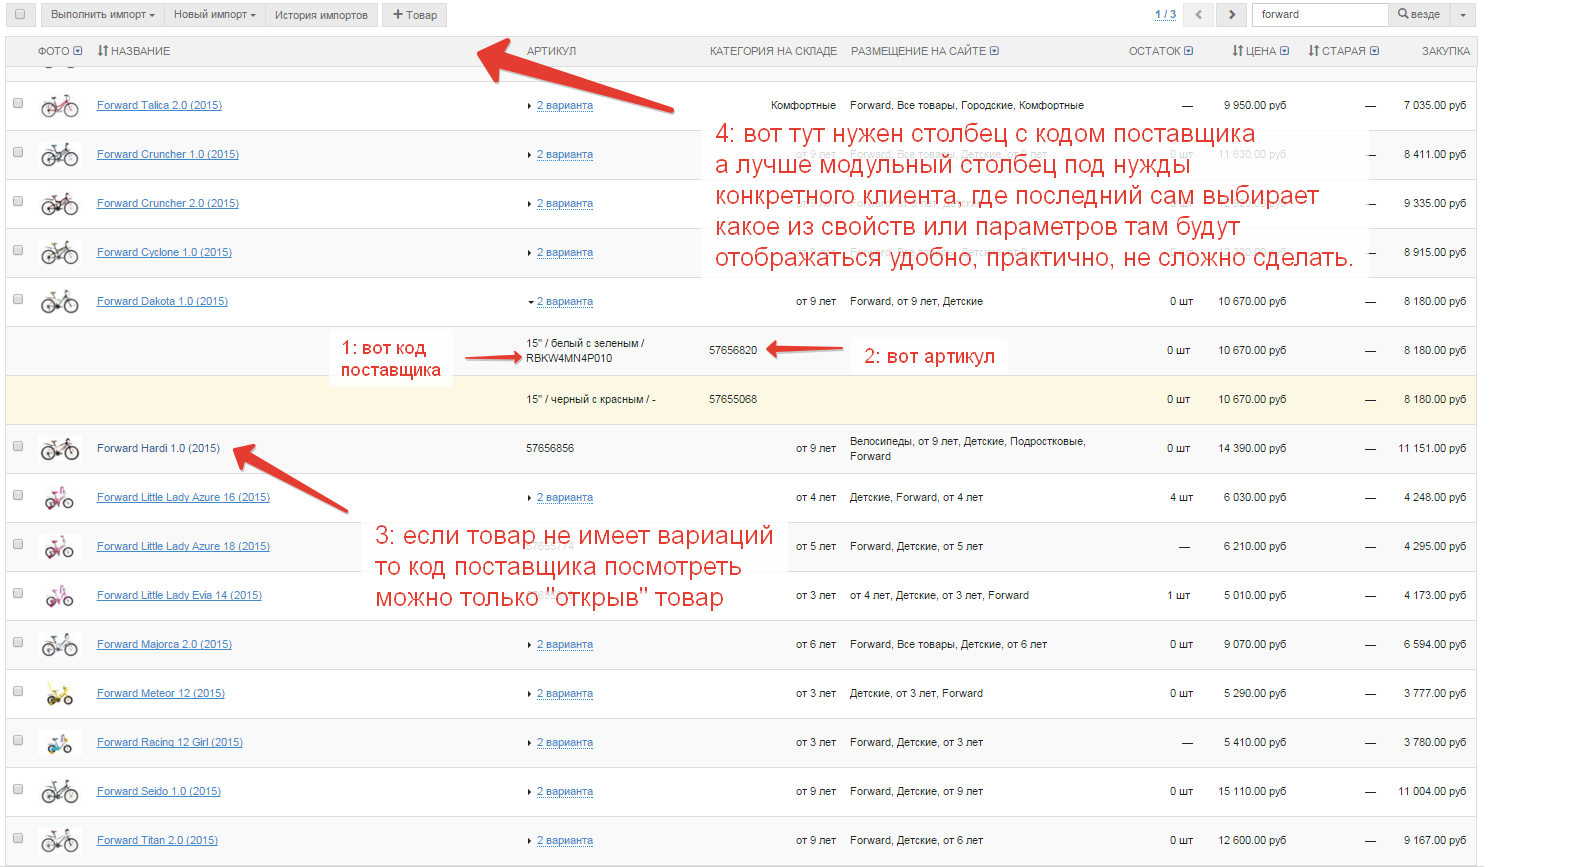The width and height of the screenshot is (1584, 867).
Task: Expand 2 варианта for Forward Cruncher 2.0
Action: tap(564, 204)
